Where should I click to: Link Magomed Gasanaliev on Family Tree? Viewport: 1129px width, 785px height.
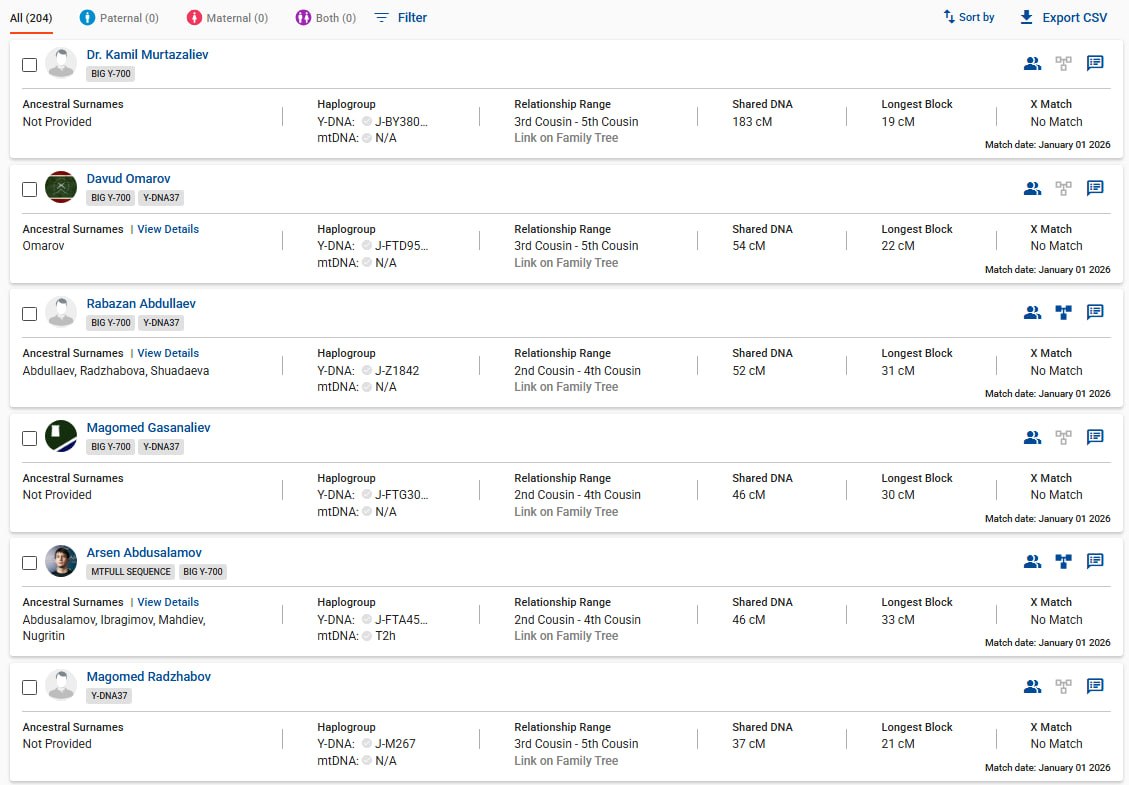566,512
